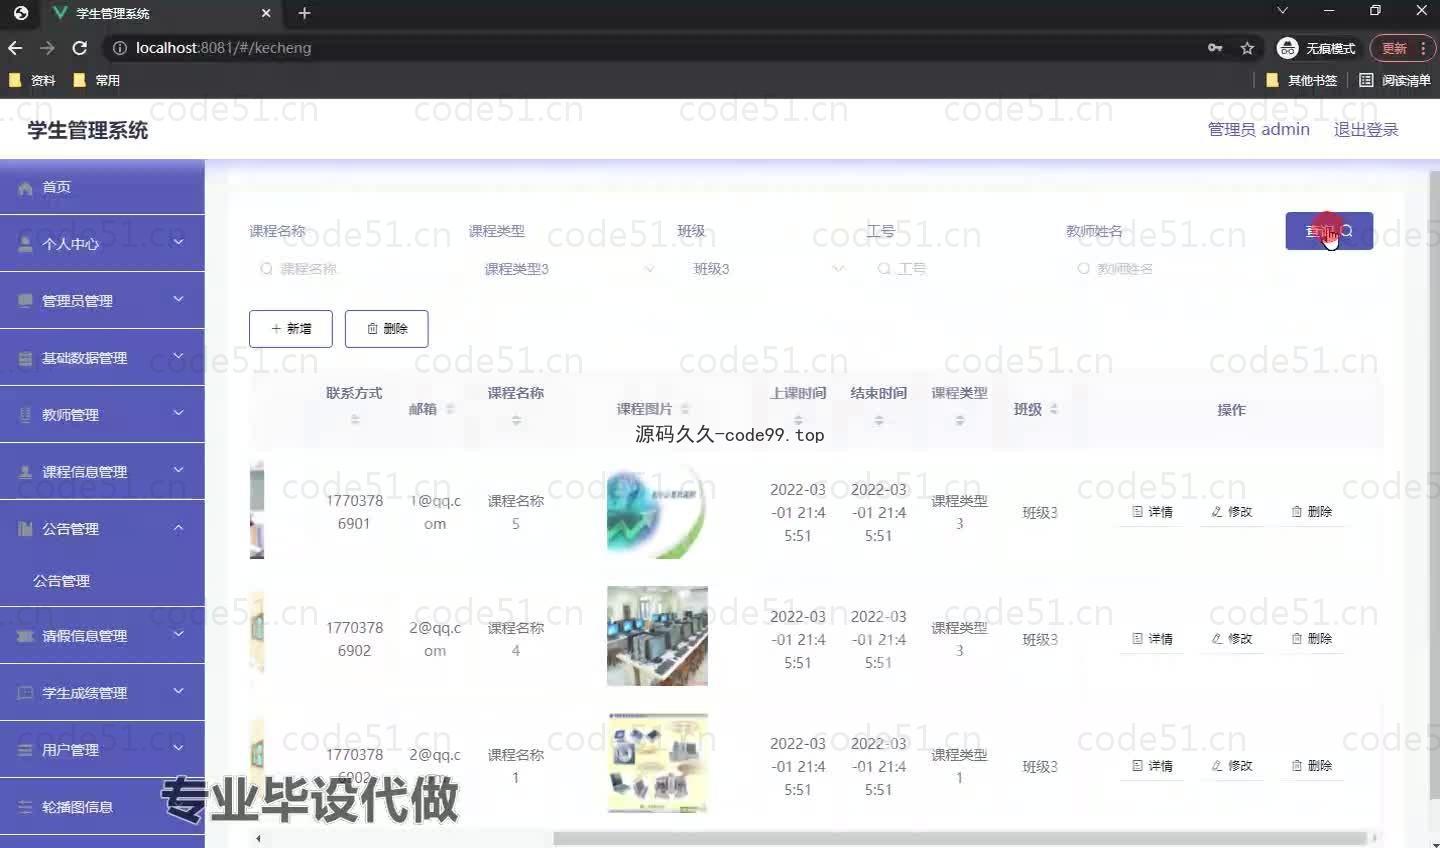The width and height of the screenshot is (1440, 848).
Task: Click the 退出登录 logout link
Action: click(1366, 129)
